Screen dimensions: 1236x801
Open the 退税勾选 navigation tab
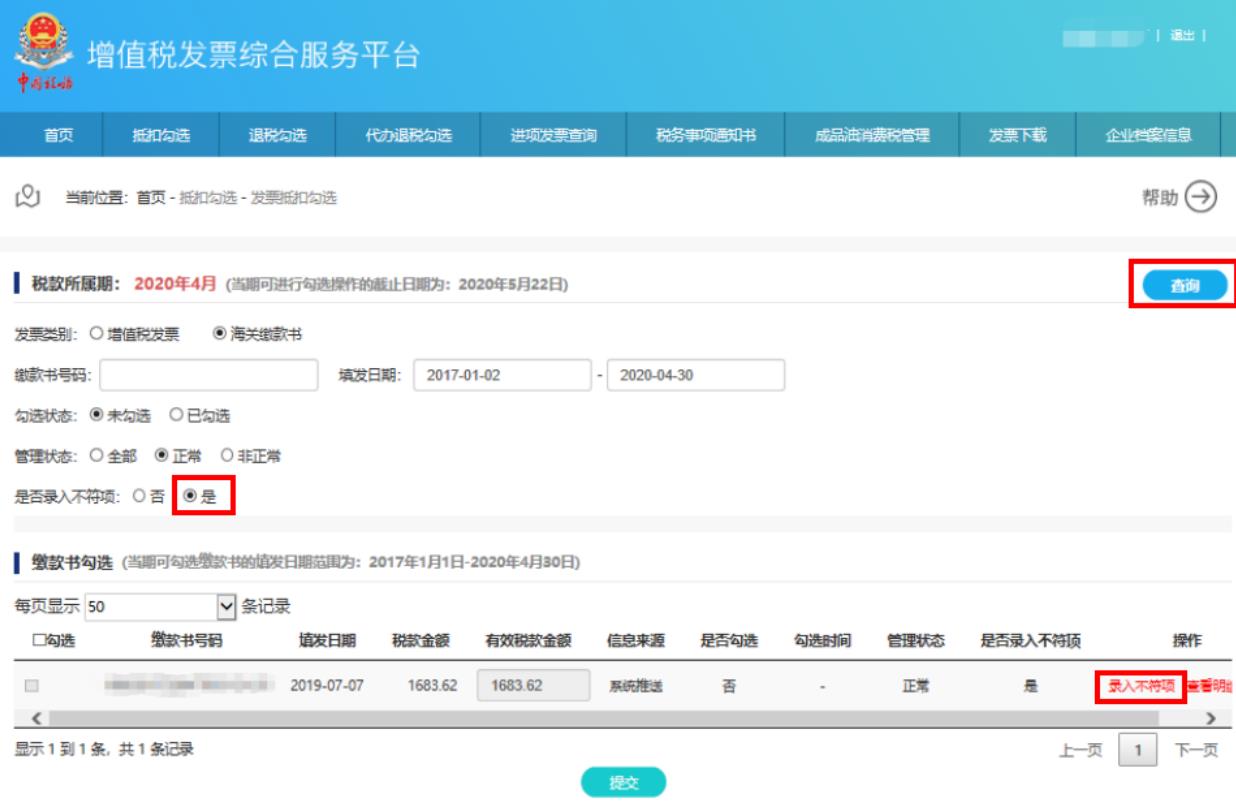click(x=277, y=138)
